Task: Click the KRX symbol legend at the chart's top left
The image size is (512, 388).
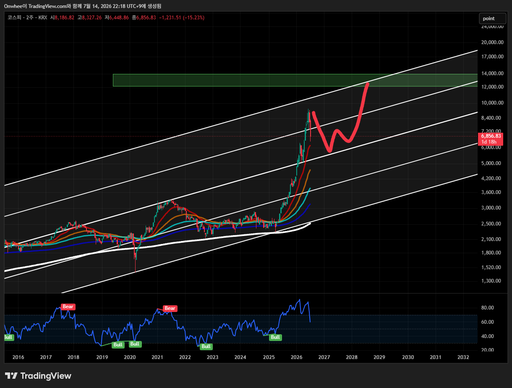Action: 27,17
